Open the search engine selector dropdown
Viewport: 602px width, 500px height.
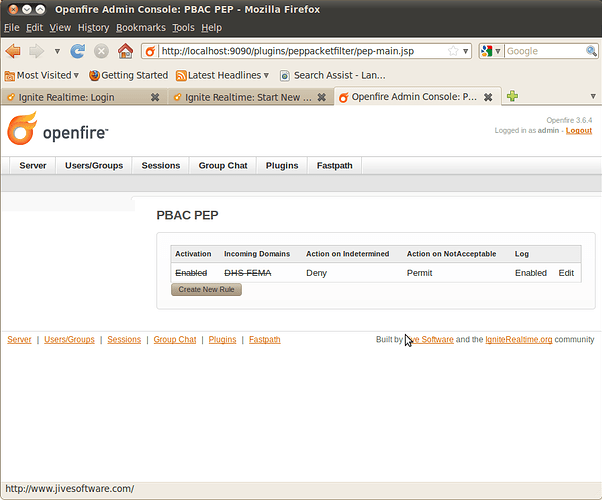click(491, 51)
